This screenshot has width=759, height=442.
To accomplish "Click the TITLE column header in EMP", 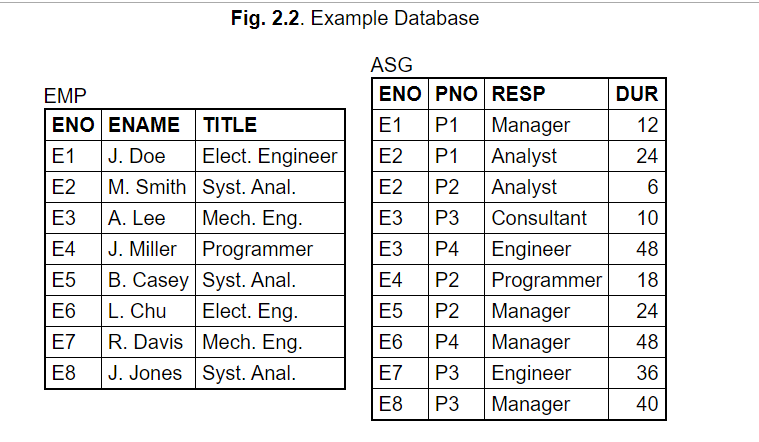I will pyautogui.click(x=270, y=125).
